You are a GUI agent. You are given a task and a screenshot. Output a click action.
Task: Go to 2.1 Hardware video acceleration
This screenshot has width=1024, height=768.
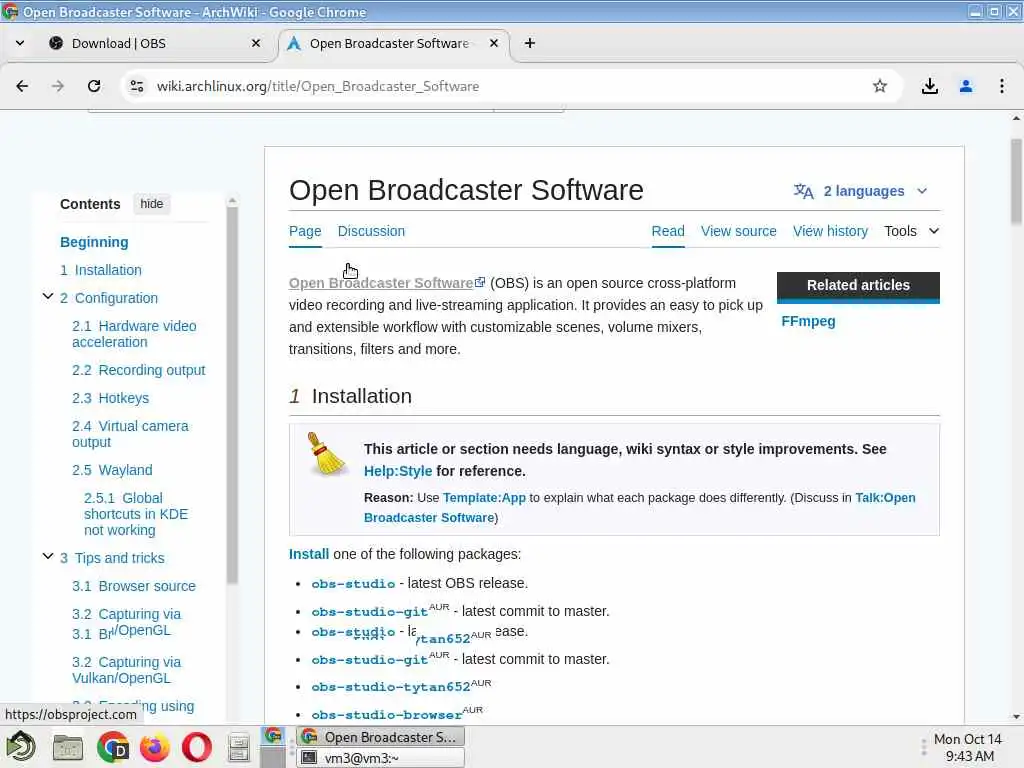tap(134, 334)
